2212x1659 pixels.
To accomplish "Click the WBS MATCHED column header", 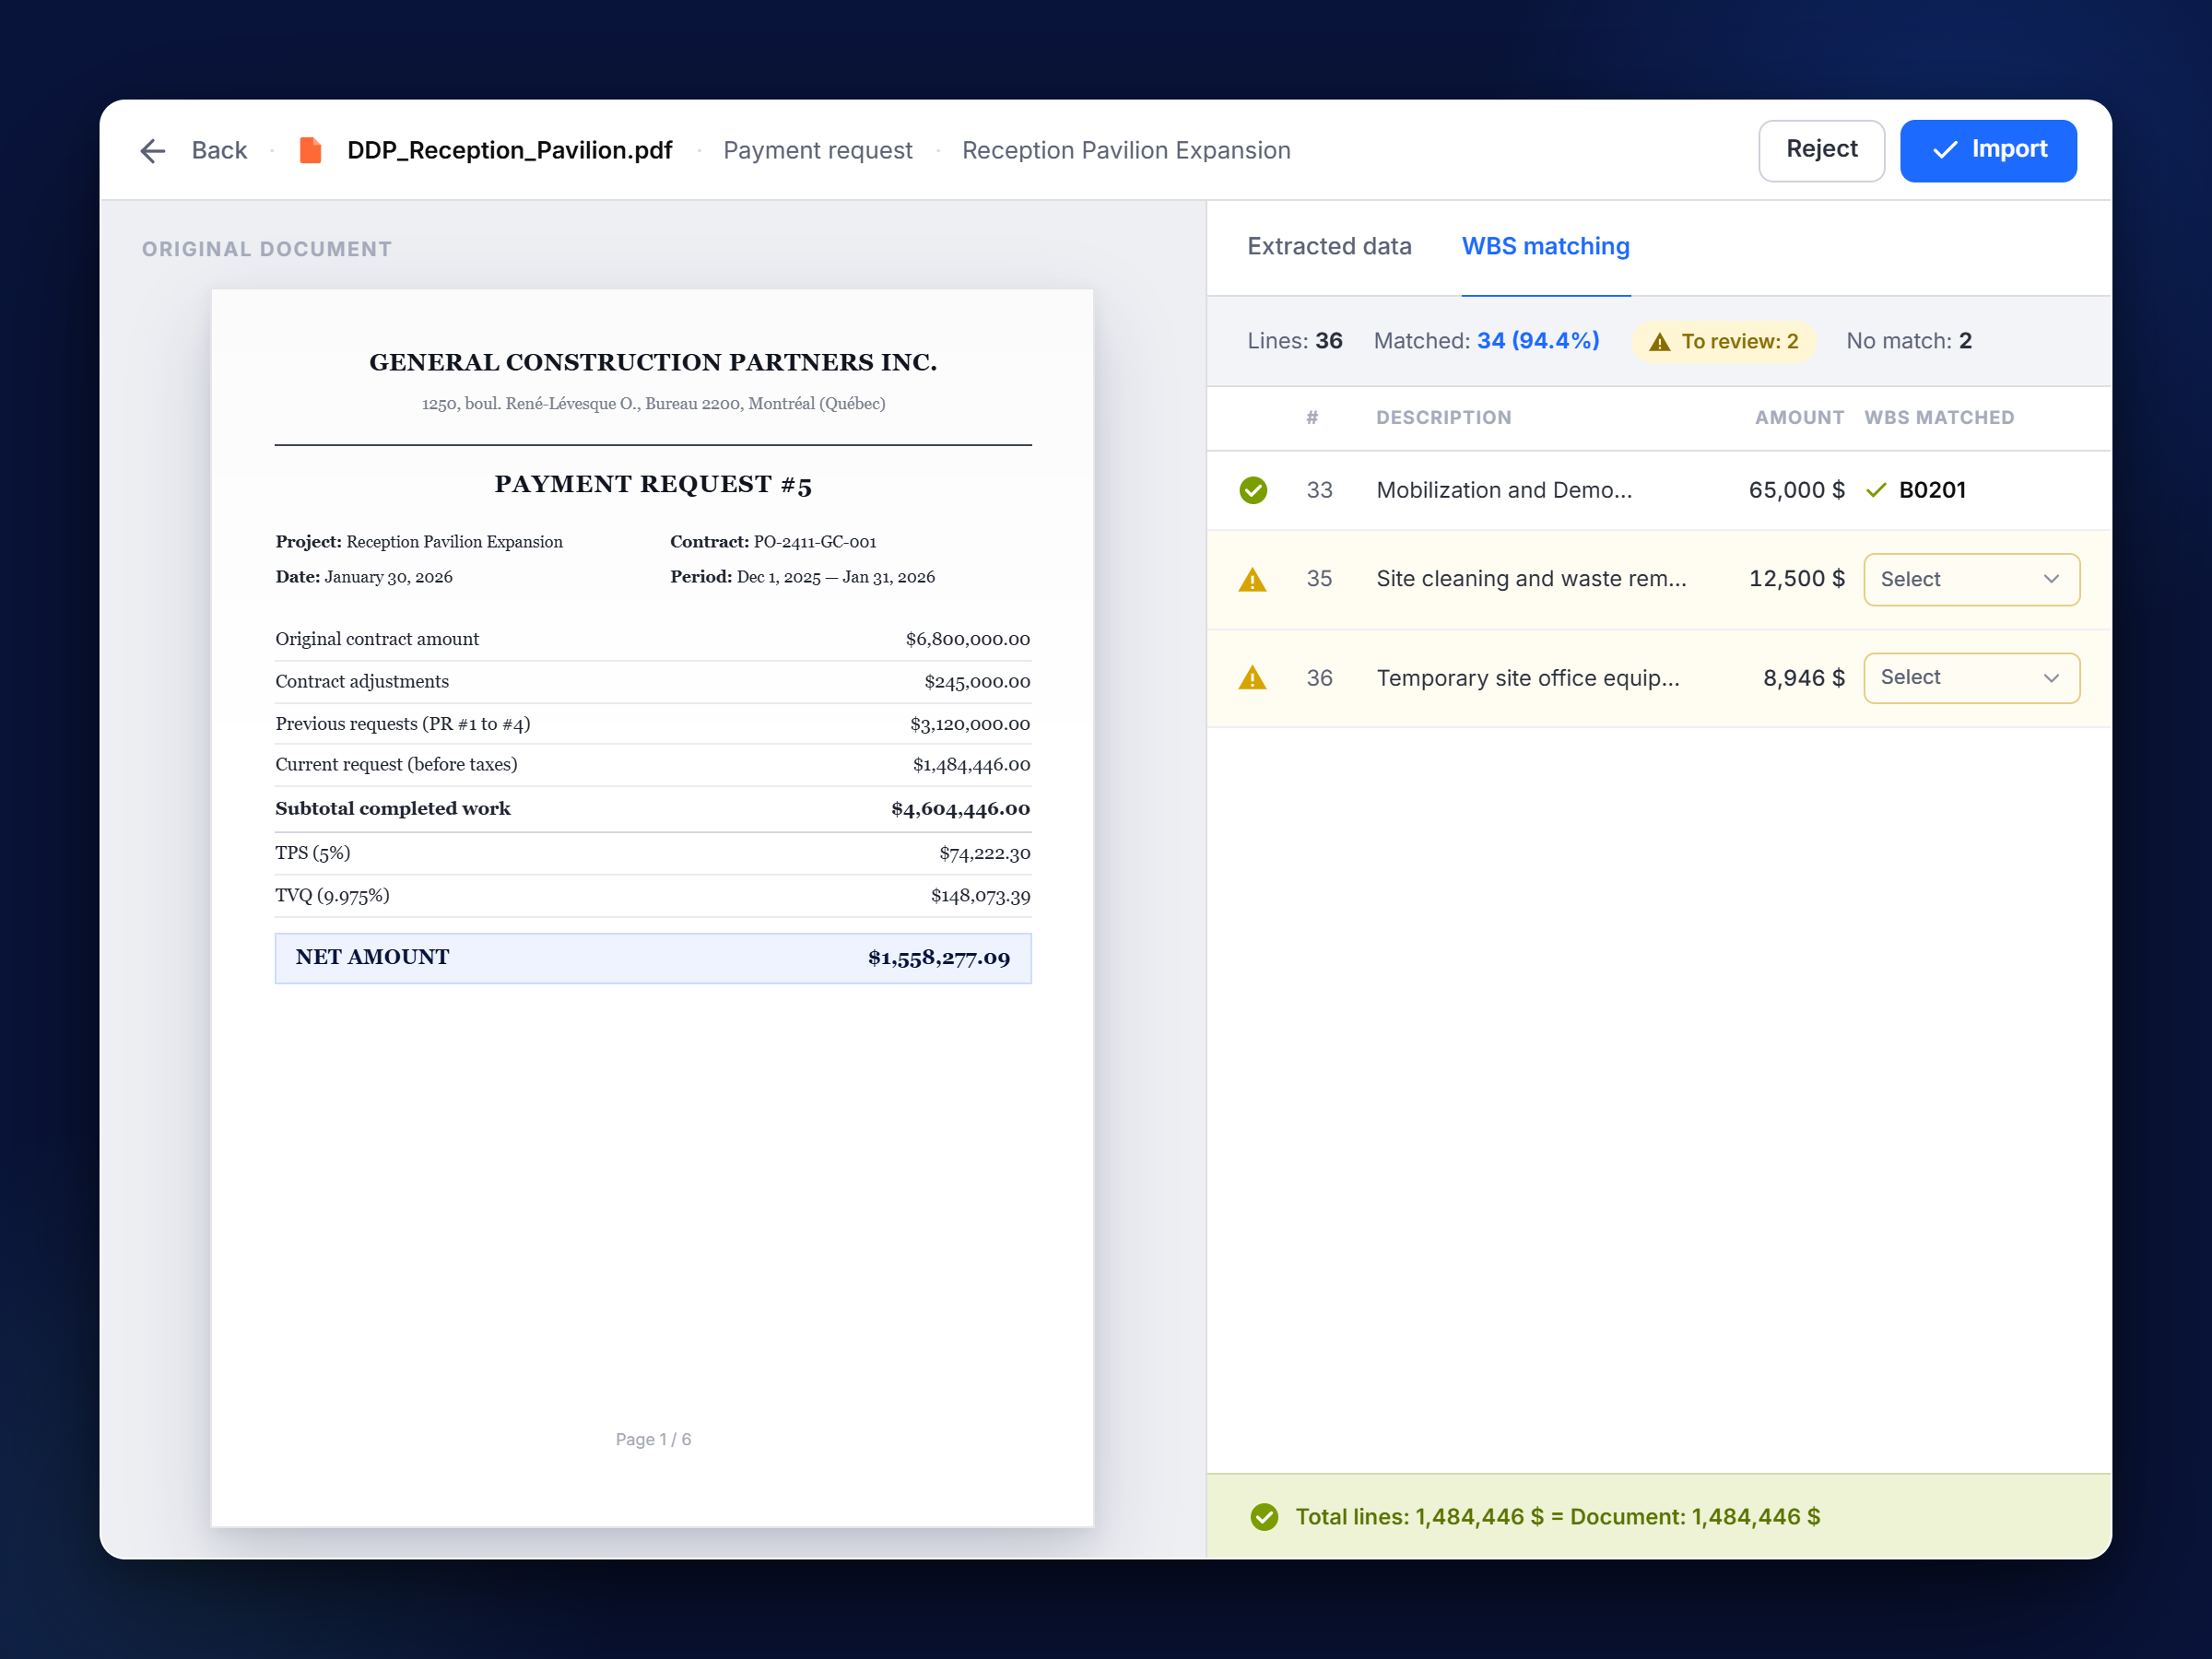I will coord(1939,418).
